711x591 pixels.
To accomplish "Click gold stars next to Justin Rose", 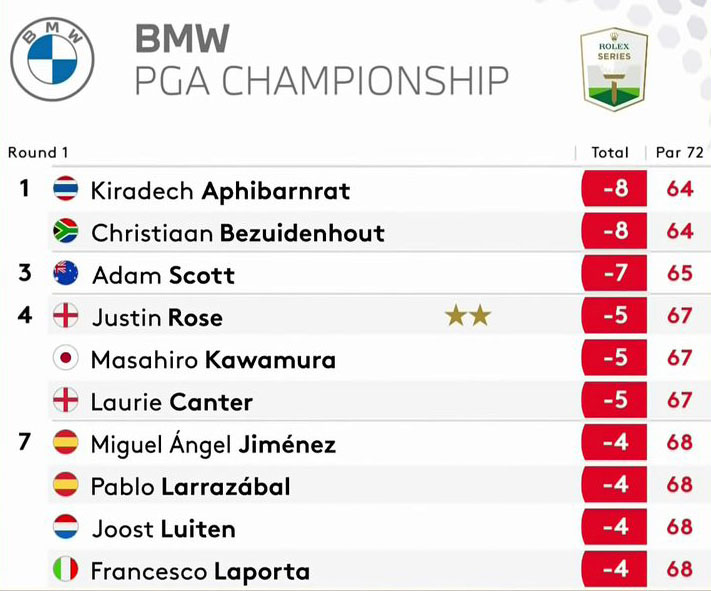I will pos(468,316).
